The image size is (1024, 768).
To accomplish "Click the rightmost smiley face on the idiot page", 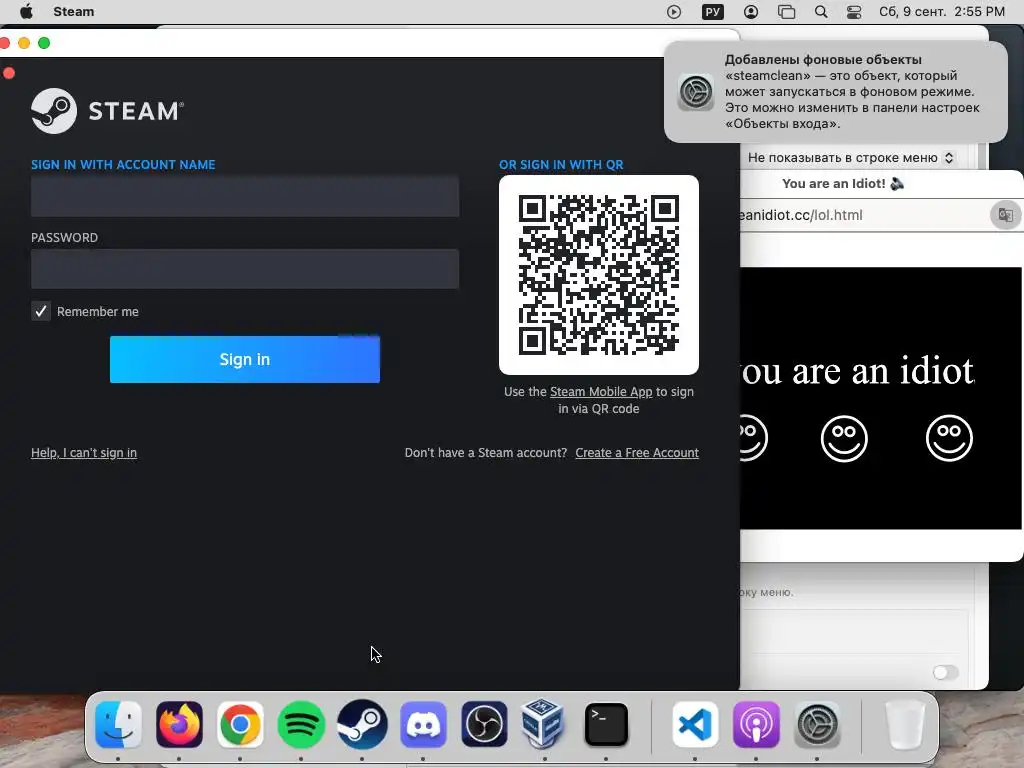I will pos(950,438).
